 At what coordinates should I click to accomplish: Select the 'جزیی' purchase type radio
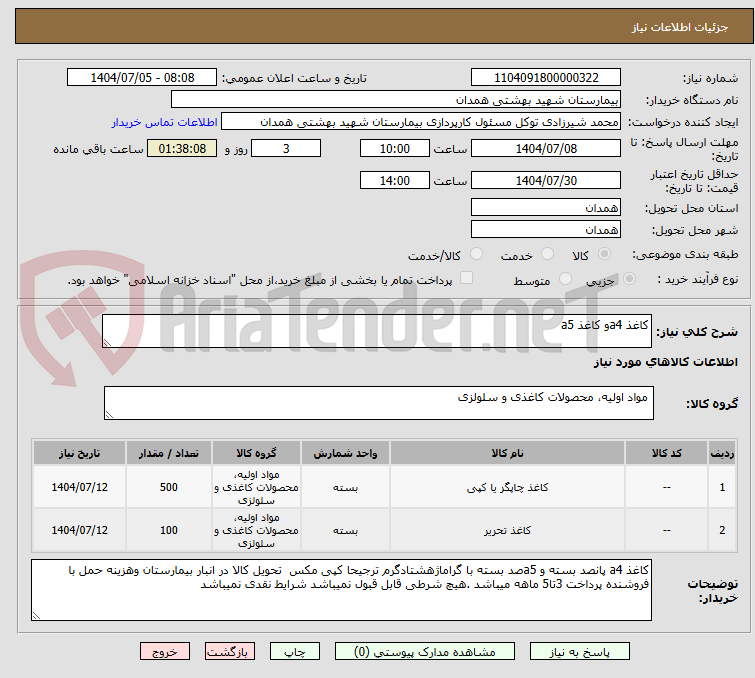629,278
